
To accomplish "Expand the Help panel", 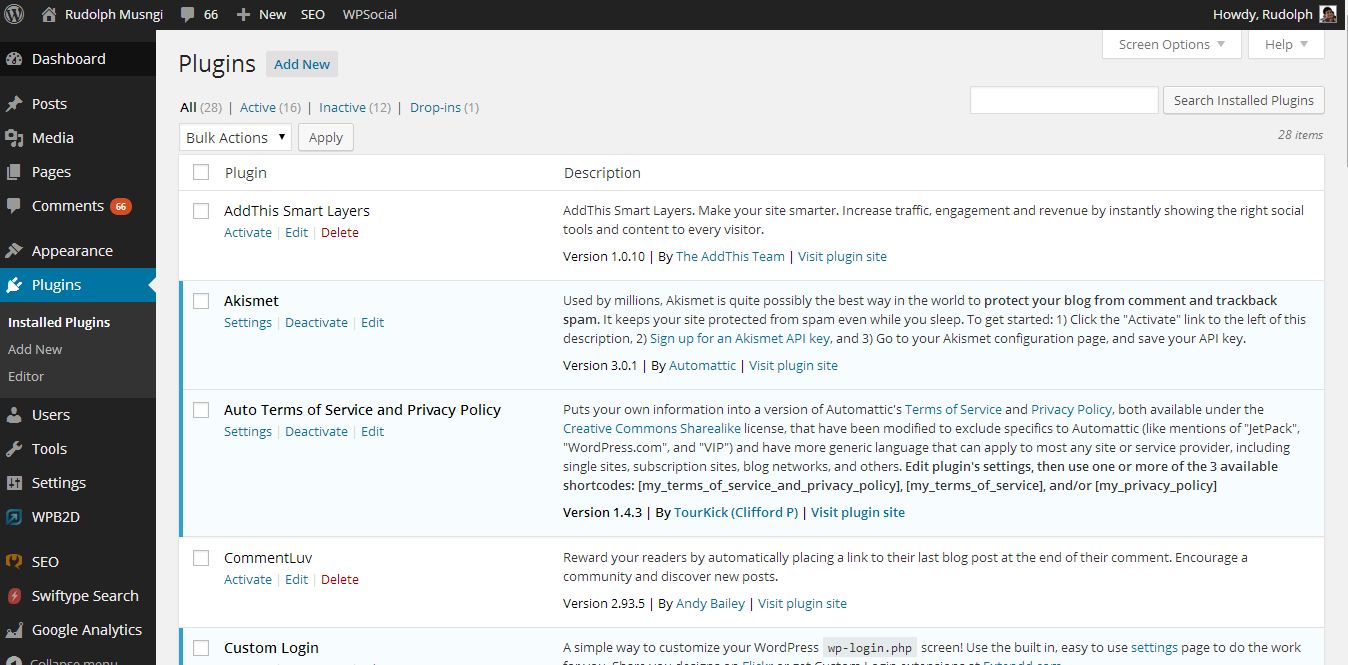I will pyautogui.click(x=1286, y=44).
